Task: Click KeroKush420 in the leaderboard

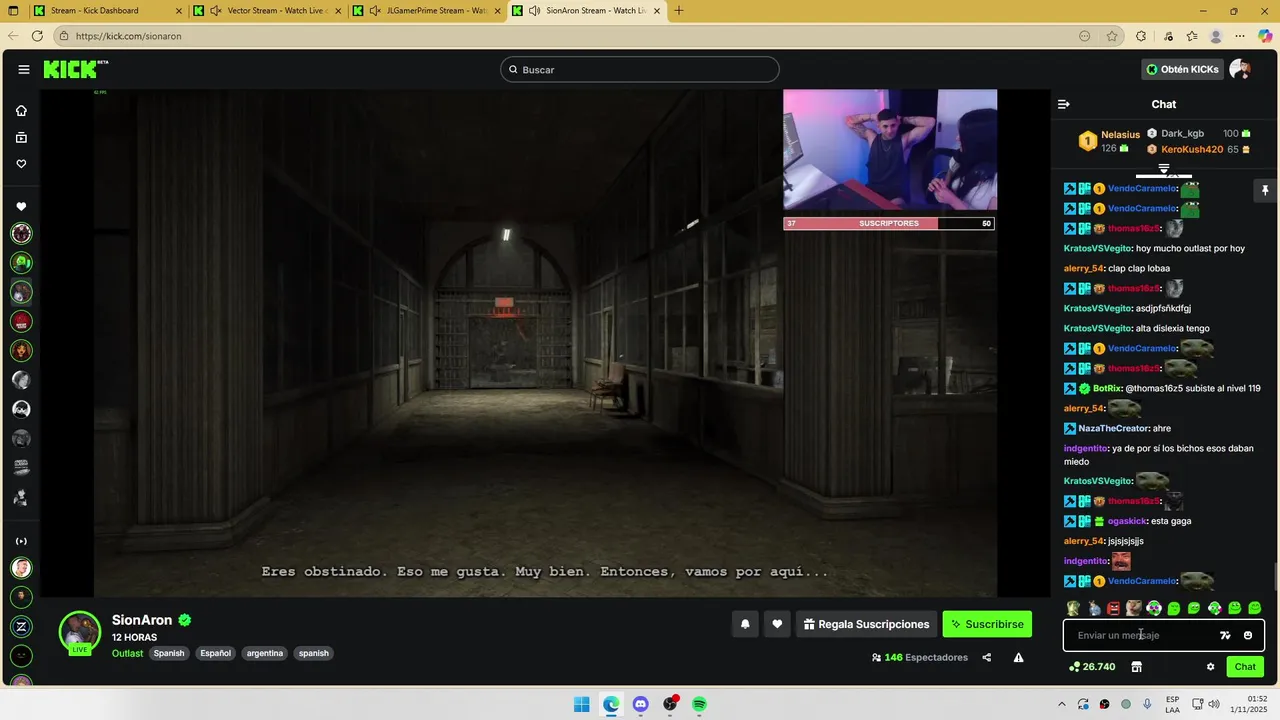Action: pos(1192,149)
